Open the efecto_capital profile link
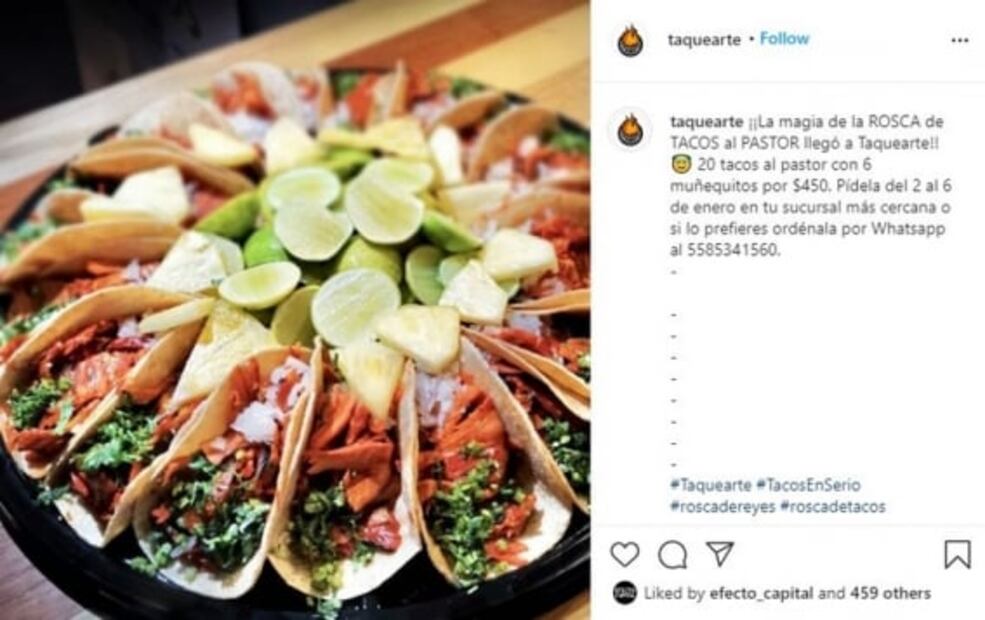The width and height of the screenshot is (985, 620). (761, 593)
